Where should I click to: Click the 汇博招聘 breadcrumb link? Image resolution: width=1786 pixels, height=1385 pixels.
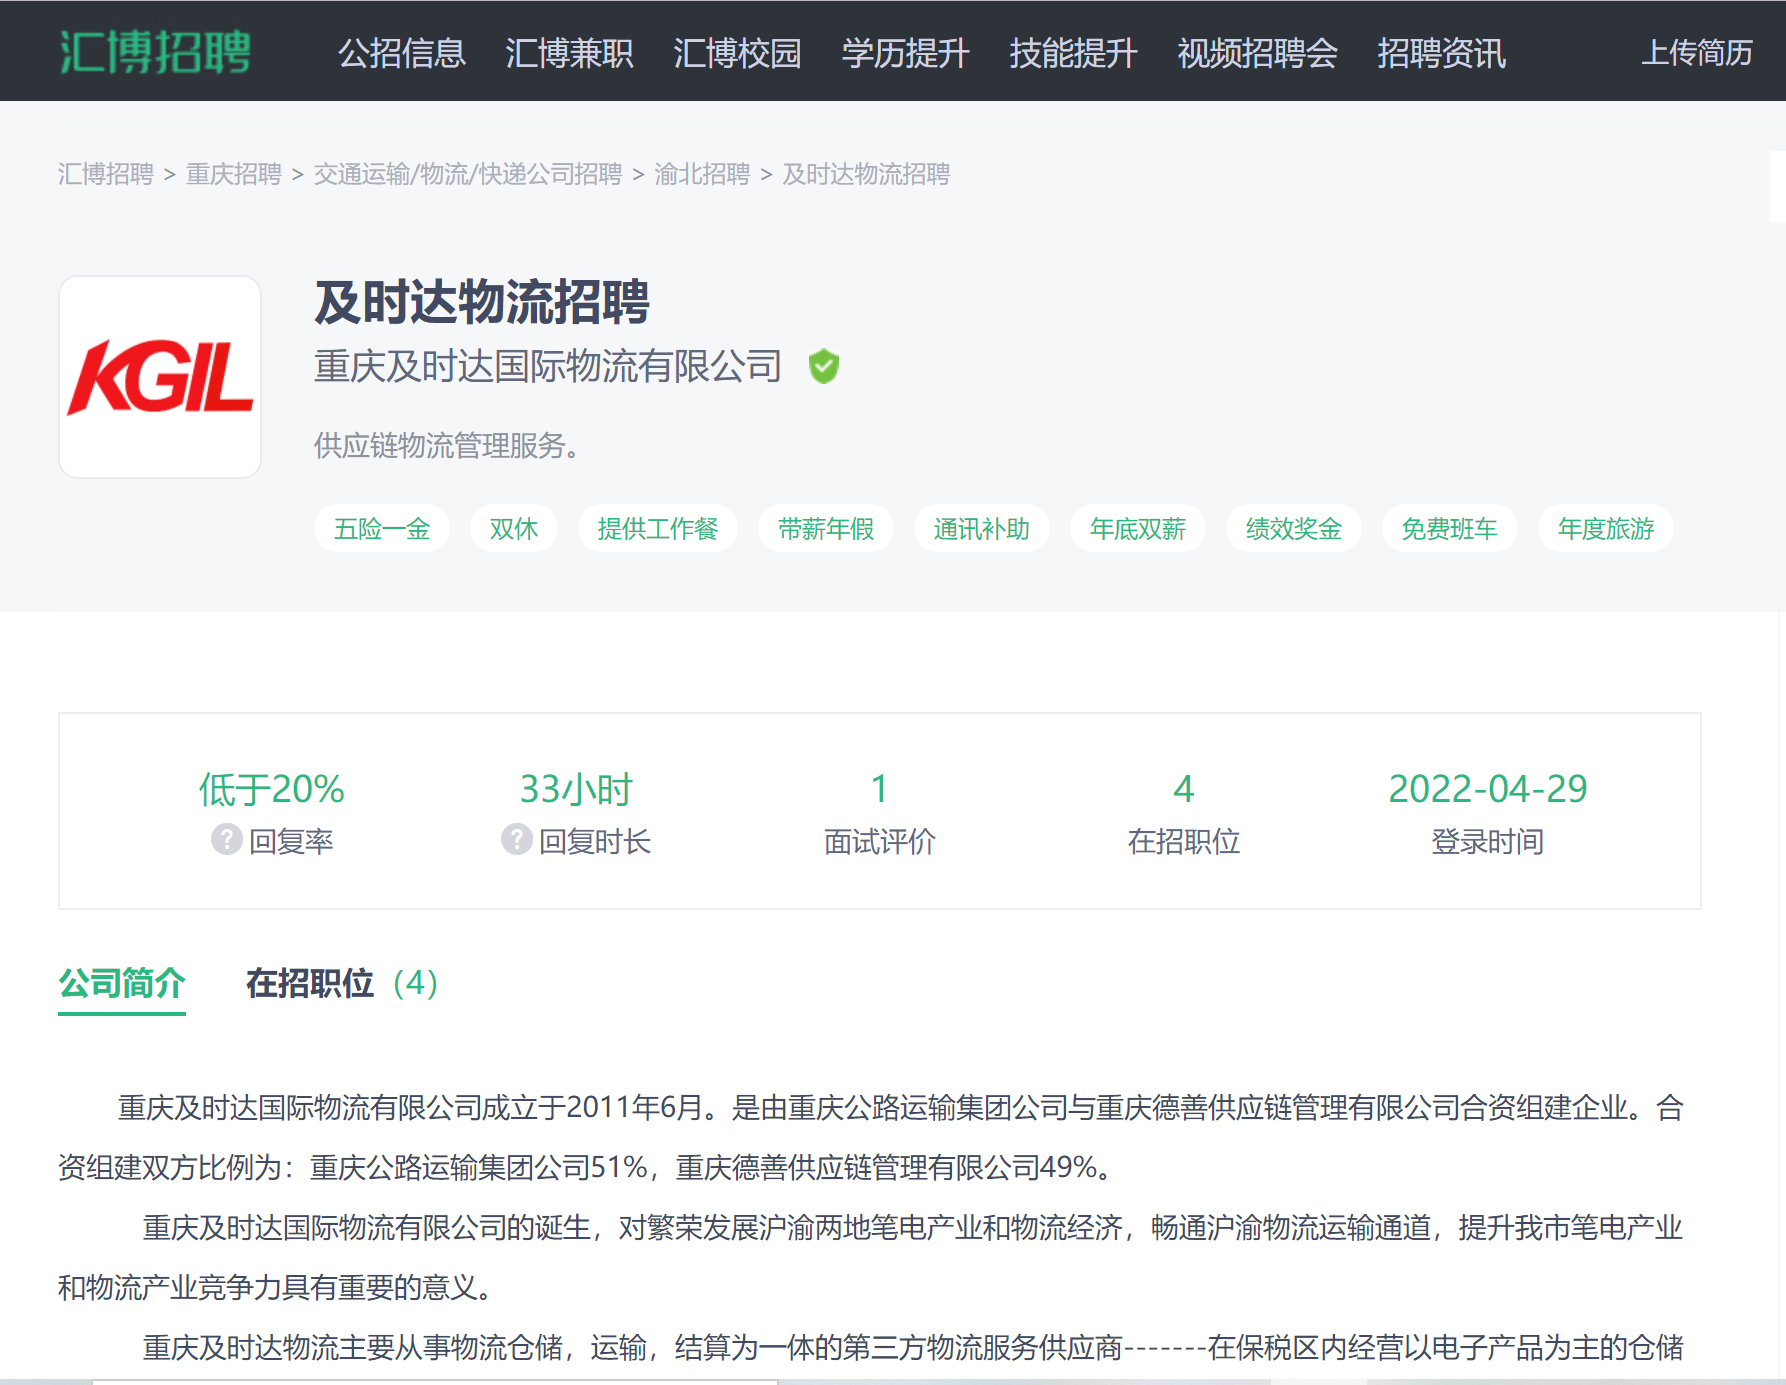pyautogui.click(x=106, y=174)
